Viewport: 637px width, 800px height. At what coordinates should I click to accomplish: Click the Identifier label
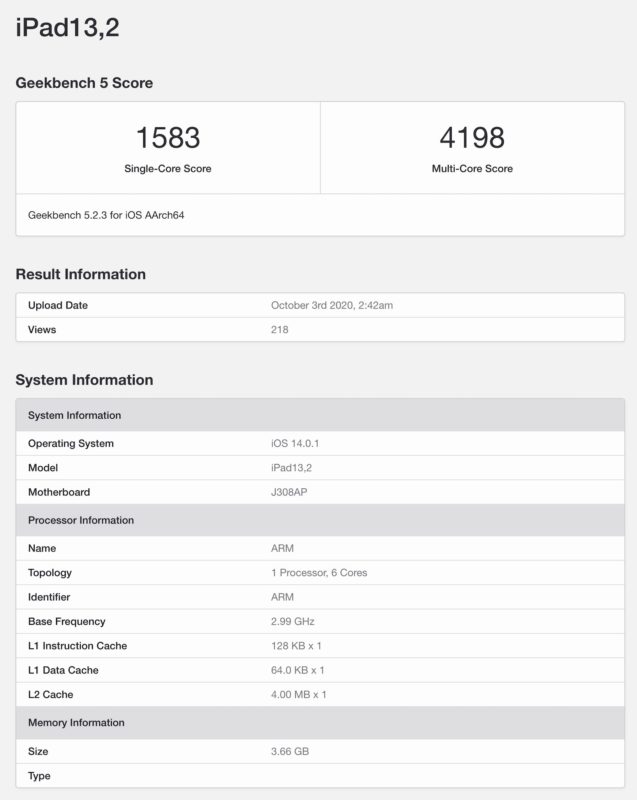49,597
